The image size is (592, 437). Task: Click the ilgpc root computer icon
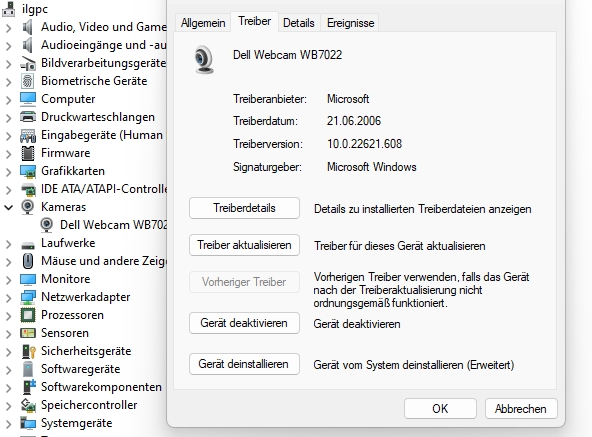click(x=8, y=9)
